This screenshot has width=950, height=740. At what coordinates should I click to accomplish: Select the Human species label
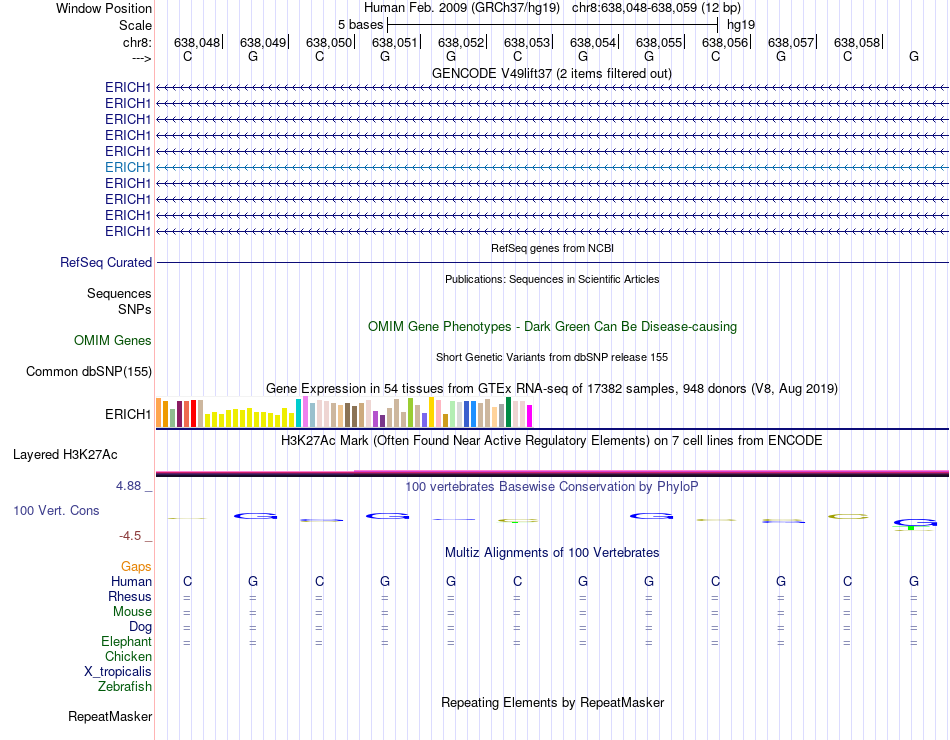(131, 581)
